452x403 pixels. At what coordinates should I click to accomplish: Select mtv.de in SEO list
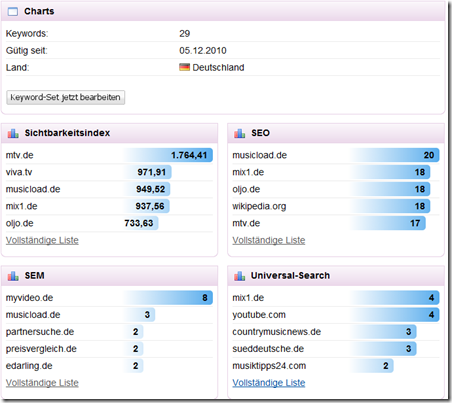click(246, 223)
